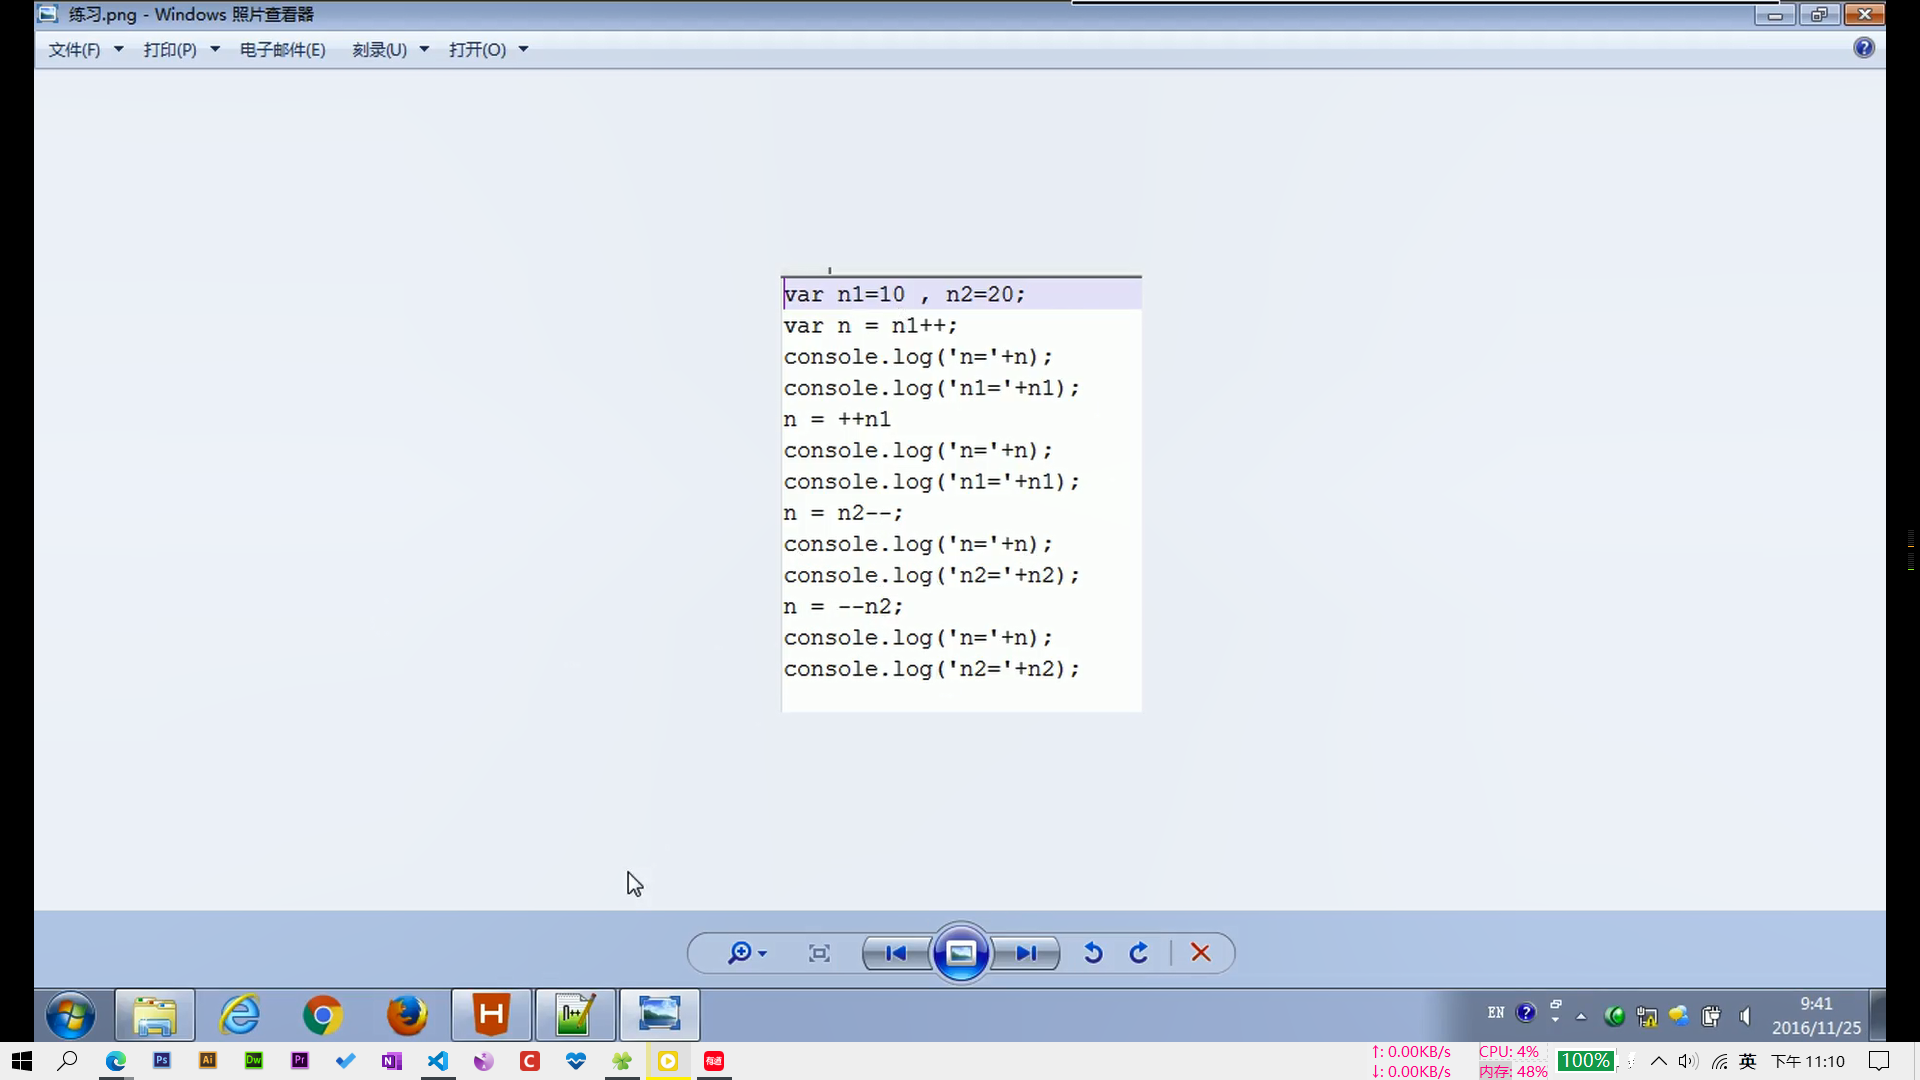Click the inner taskbar volume speaker
Viewport: 1920px width, 1080px height.
(x=1744, y=1016)
